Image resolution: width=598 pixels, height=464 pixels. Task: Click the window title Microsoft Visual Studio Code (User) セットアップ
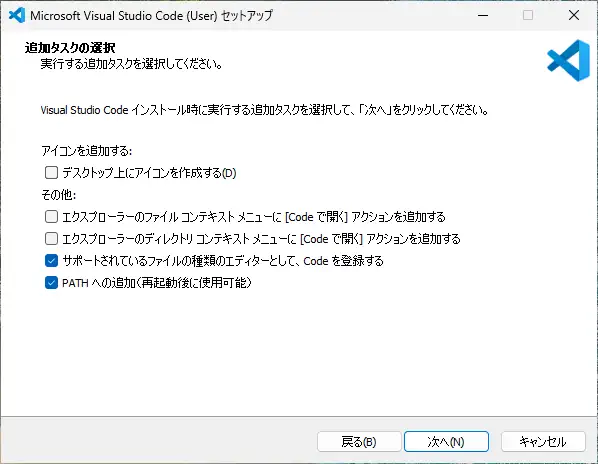151,16
